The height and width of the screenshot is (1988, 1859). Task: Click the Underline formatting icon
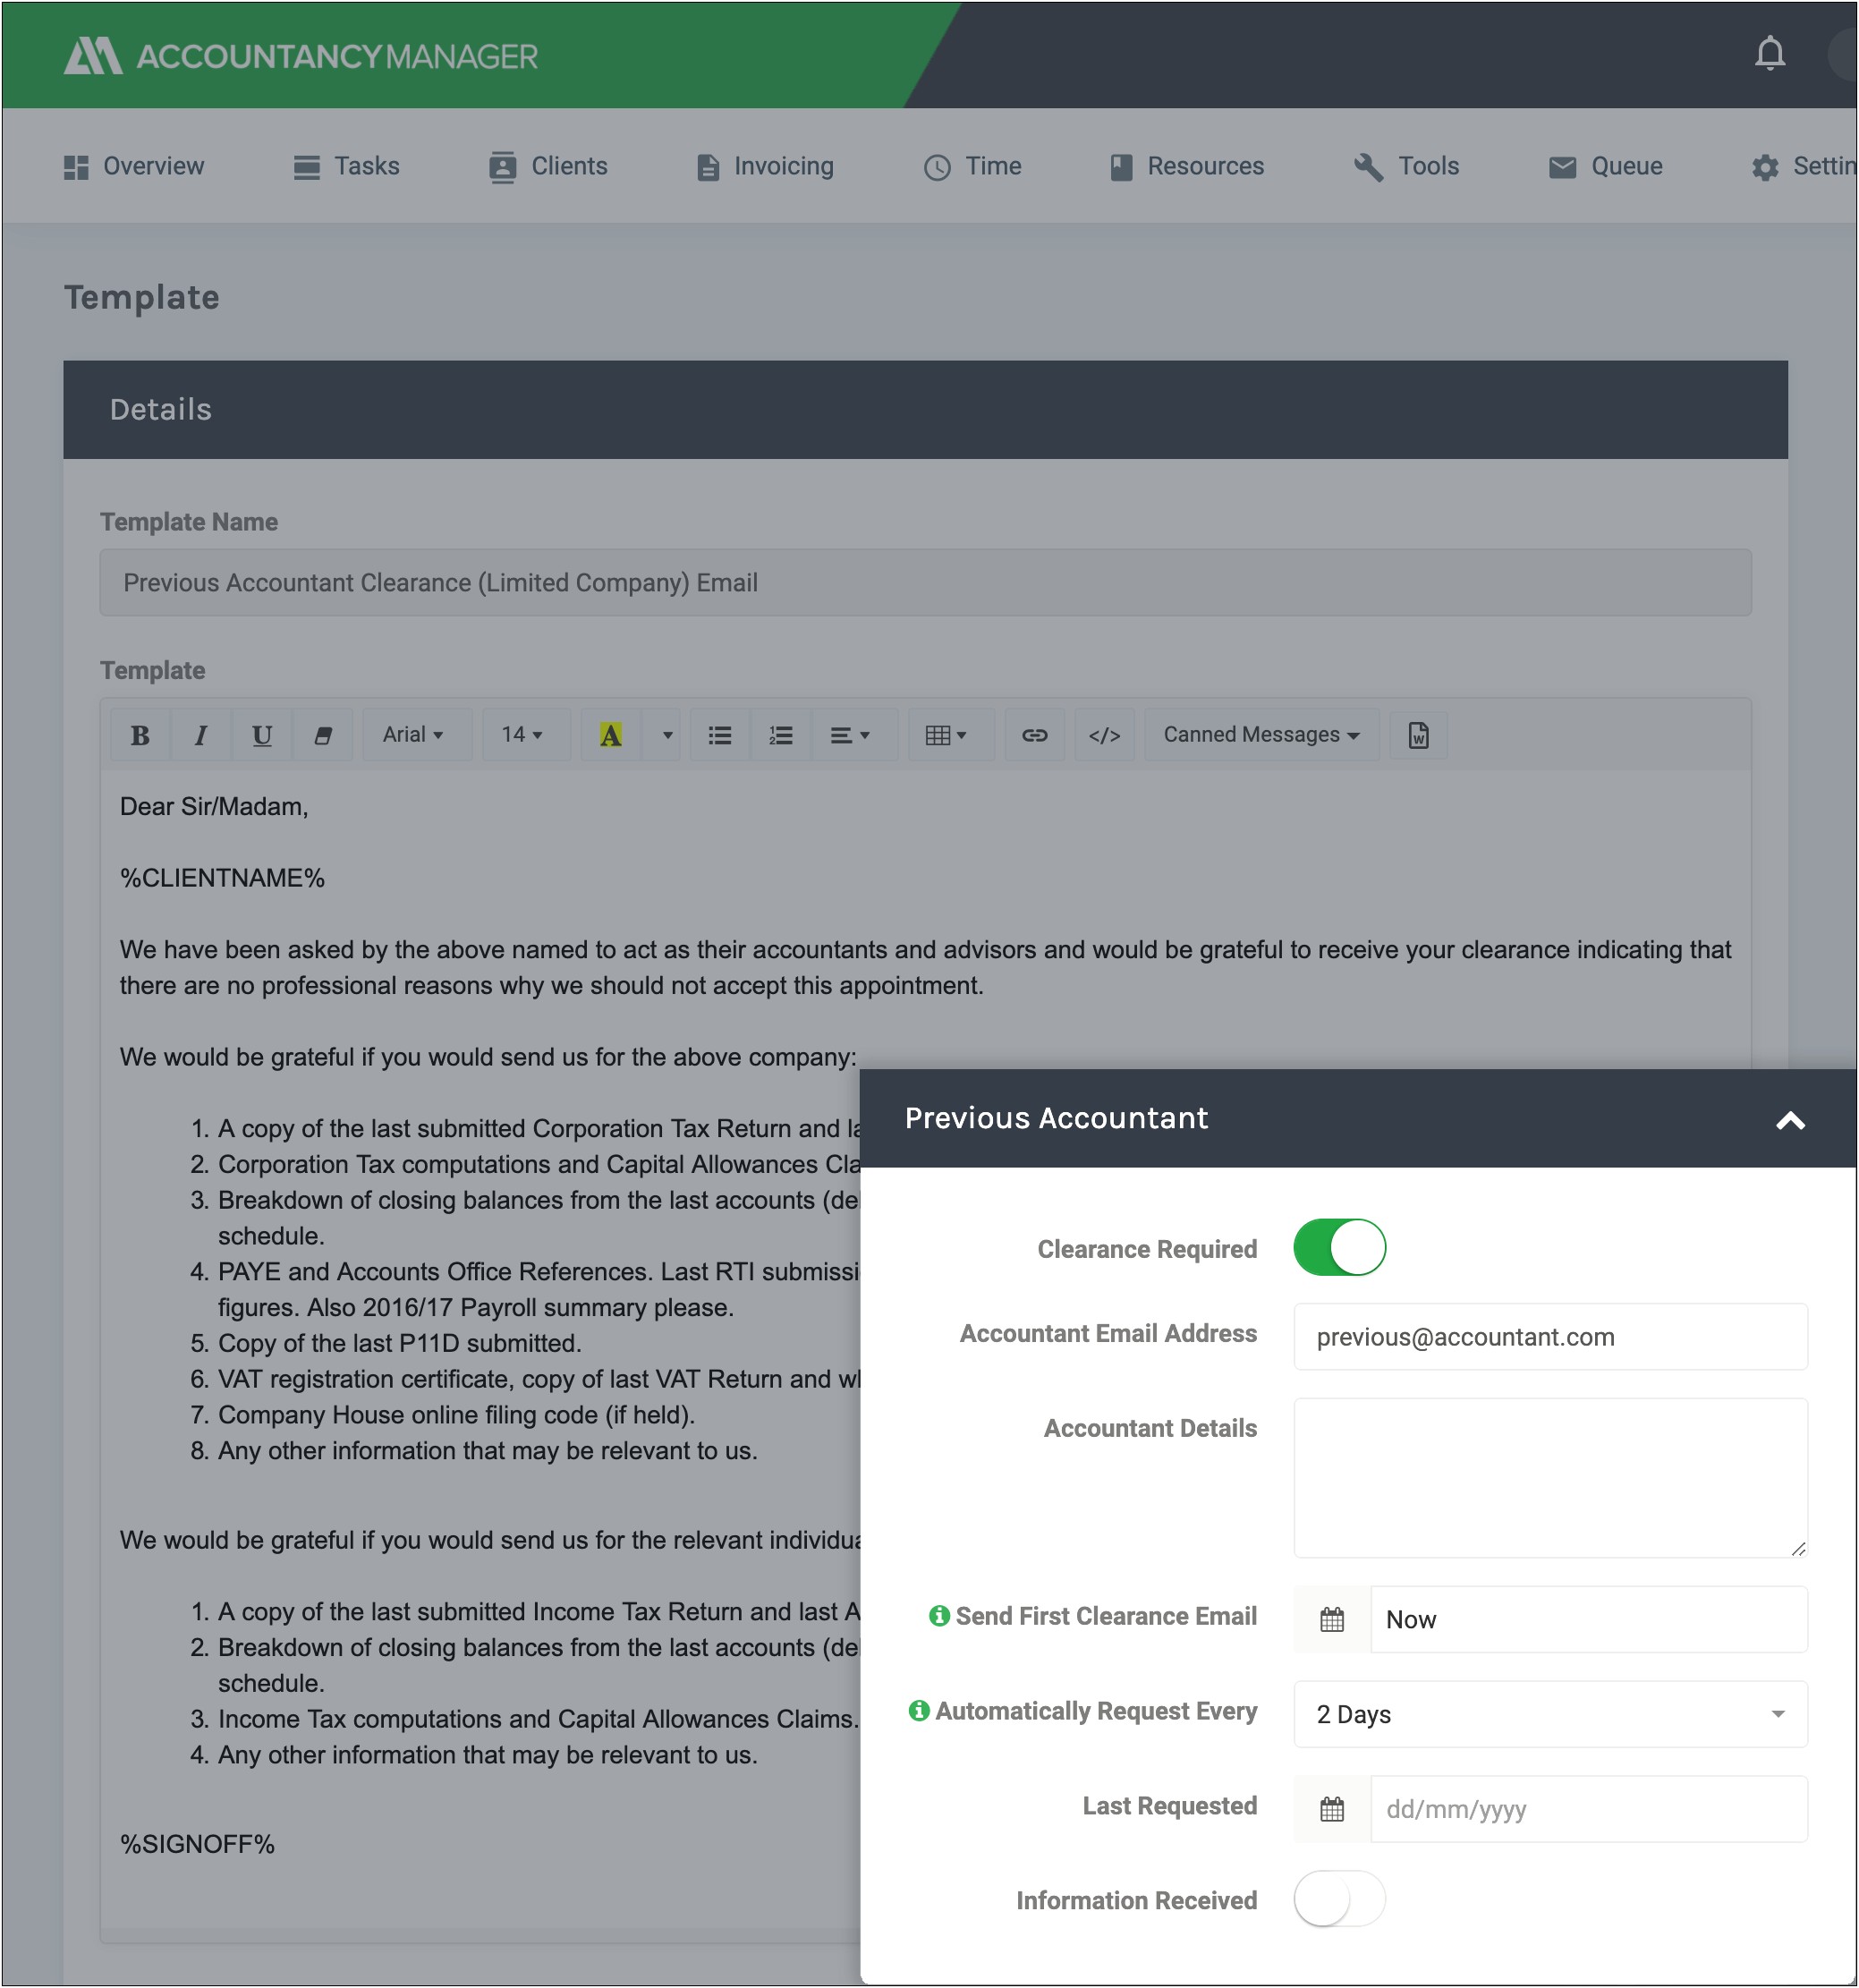(260, 735)
